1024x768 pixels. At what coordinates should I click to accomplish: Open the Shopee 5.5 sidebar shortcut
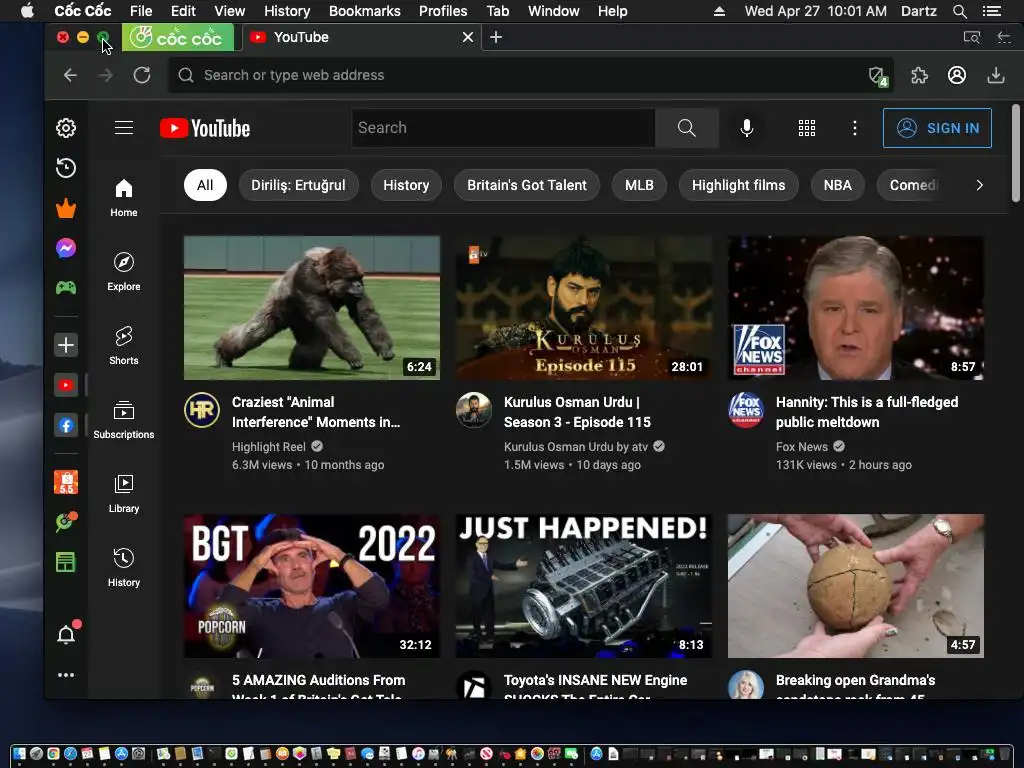[x=66, y=483]
